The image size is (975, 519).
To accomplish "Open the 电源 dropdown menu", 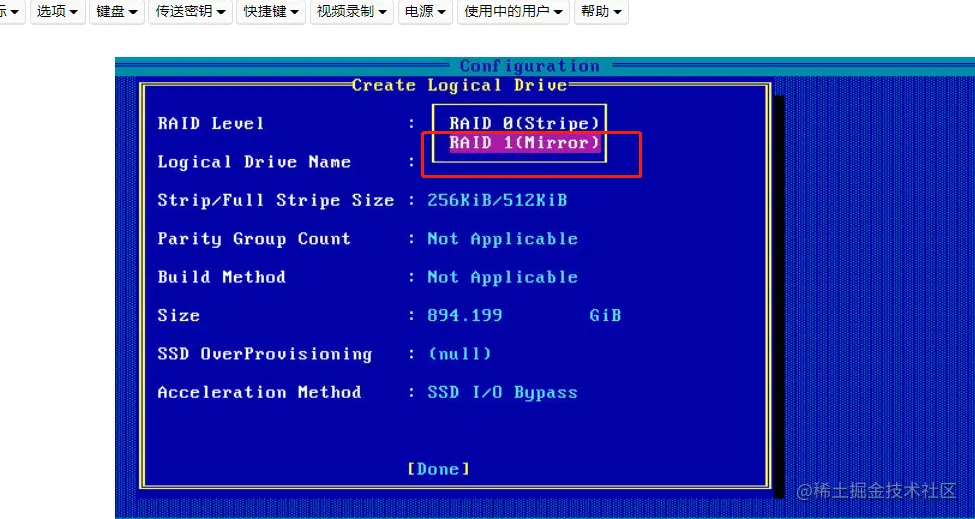I will 425,12.
